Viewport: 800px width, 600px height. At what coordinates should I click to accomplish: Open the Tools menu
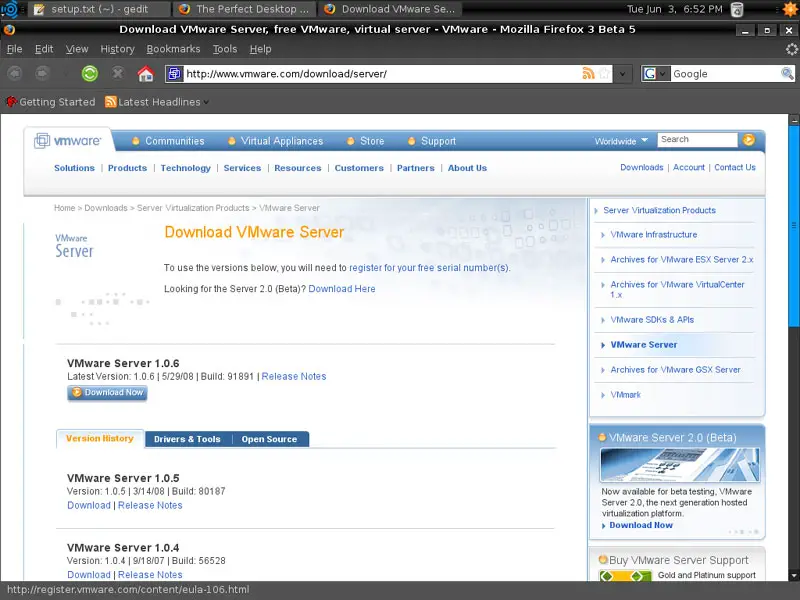coord(224,49)
